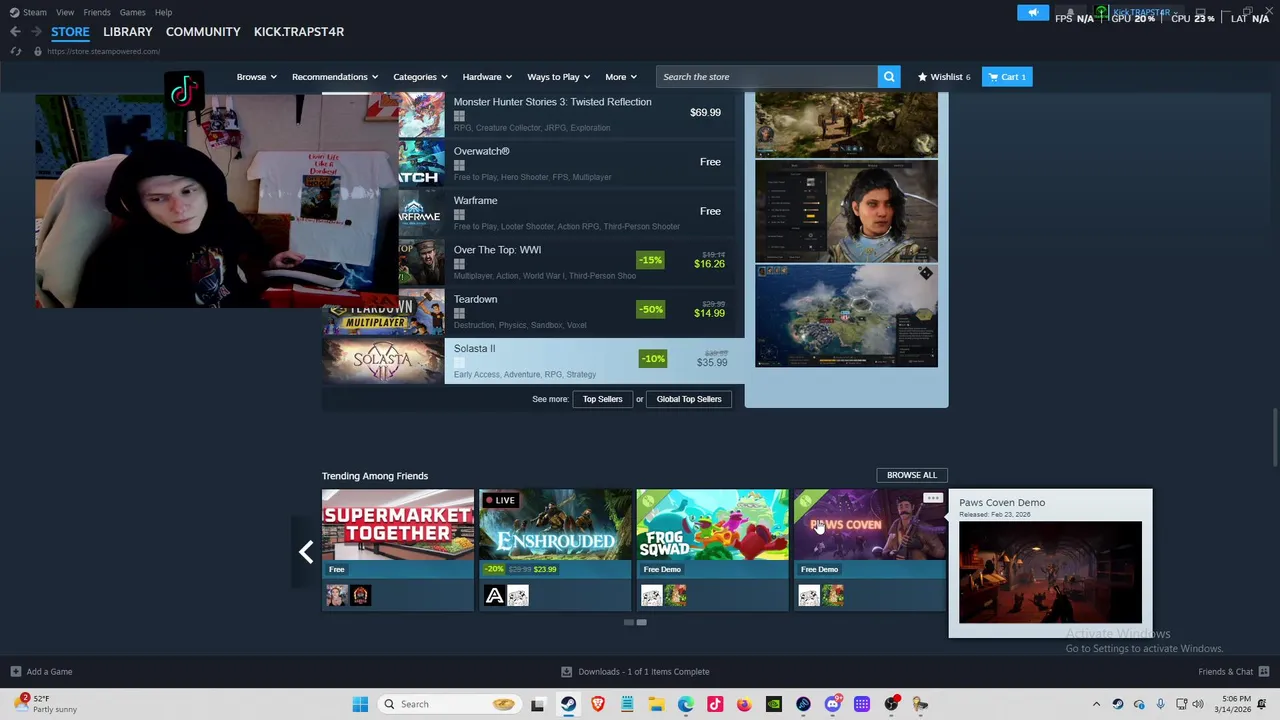Expand the Browse dropdown menu
The image size is (1280, 720).
point(256,77)
